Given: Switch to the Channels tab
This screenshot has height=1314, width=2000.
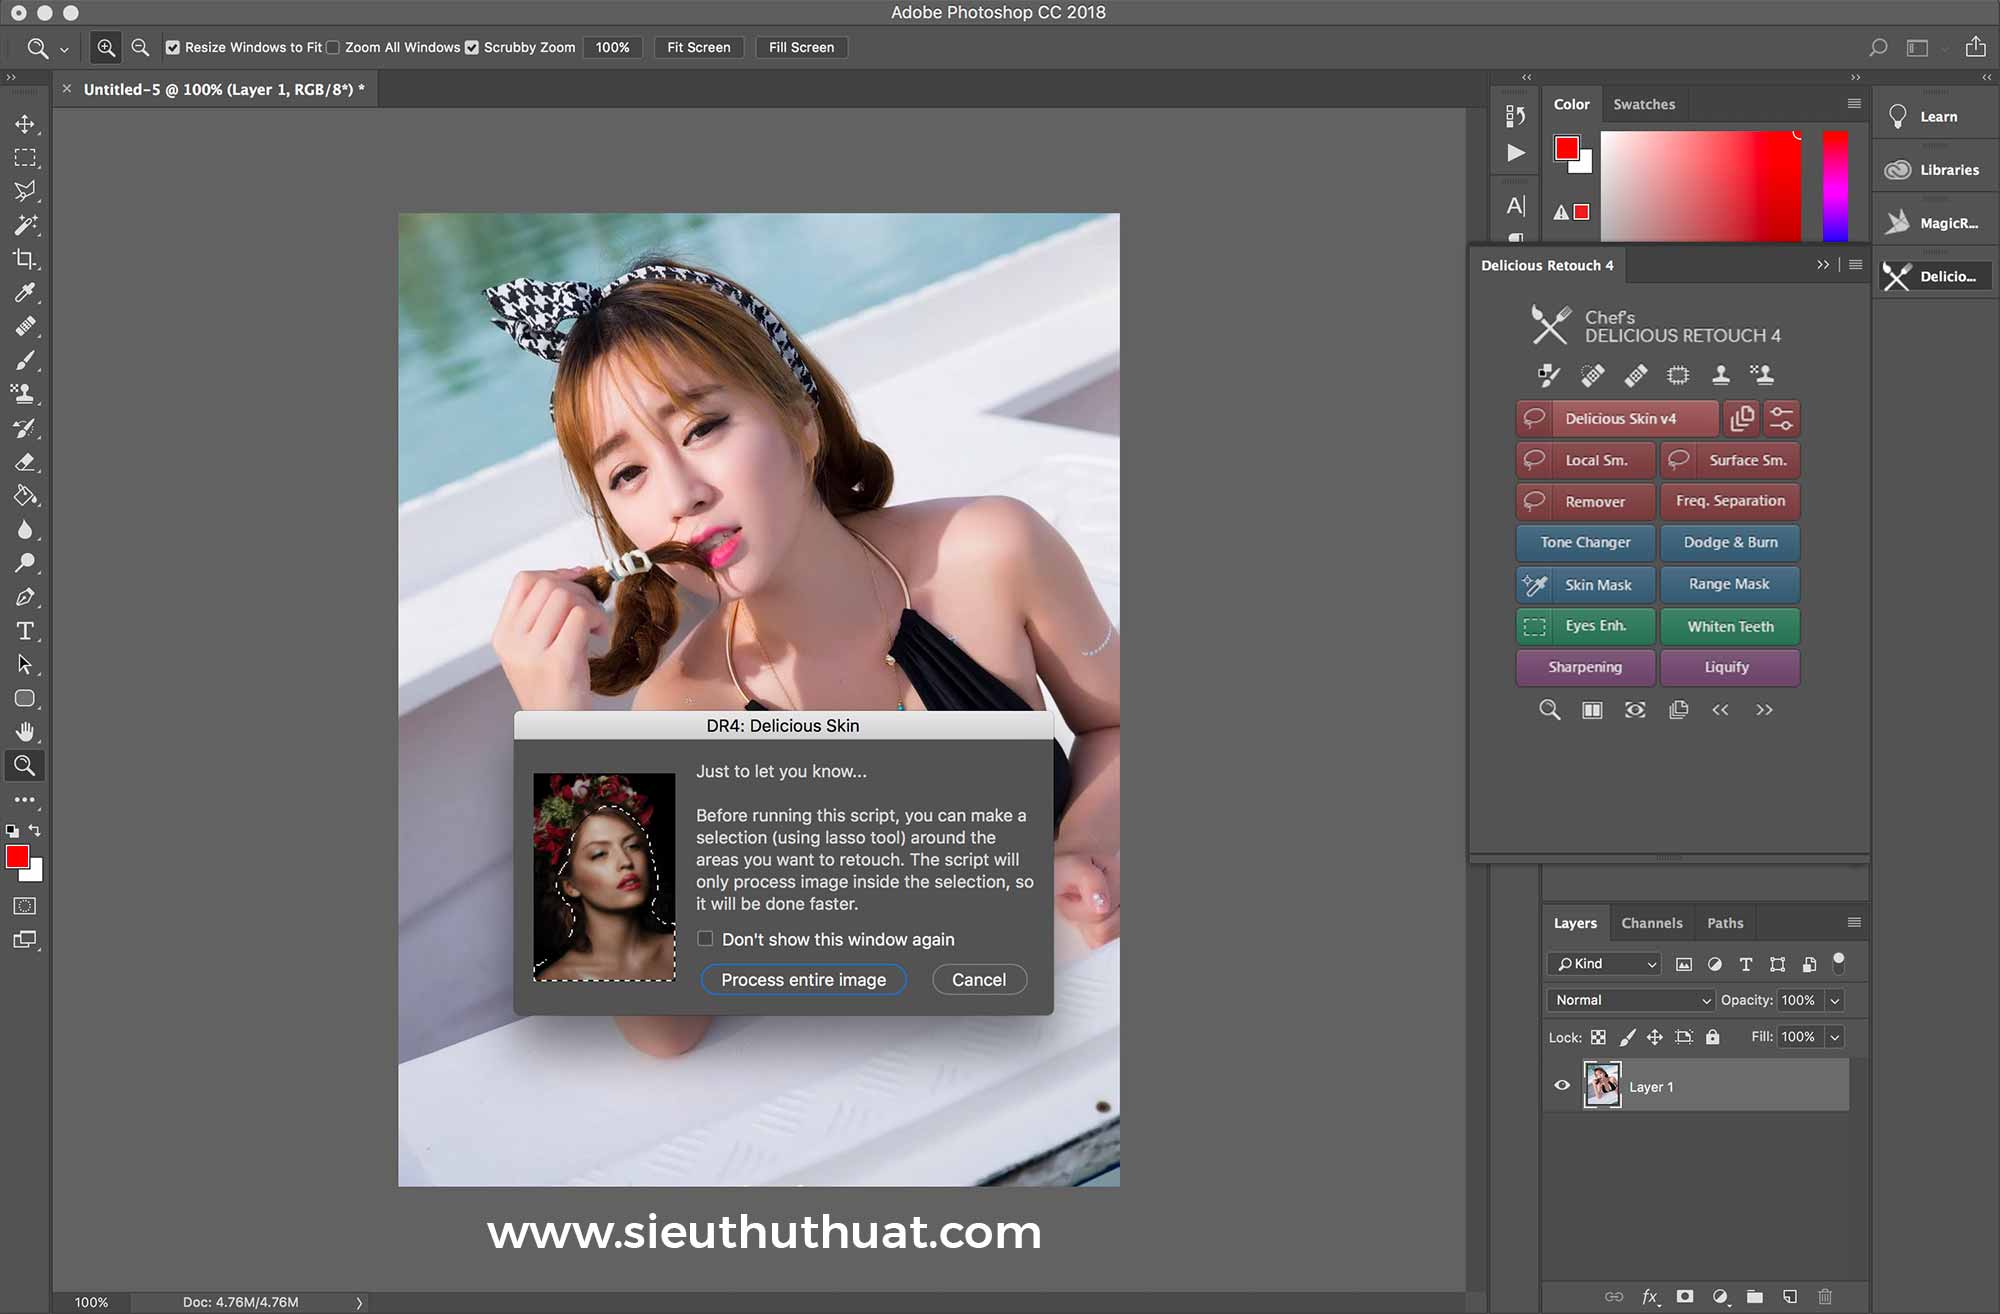Looking at the screenshot, I should pos(1652,923).
